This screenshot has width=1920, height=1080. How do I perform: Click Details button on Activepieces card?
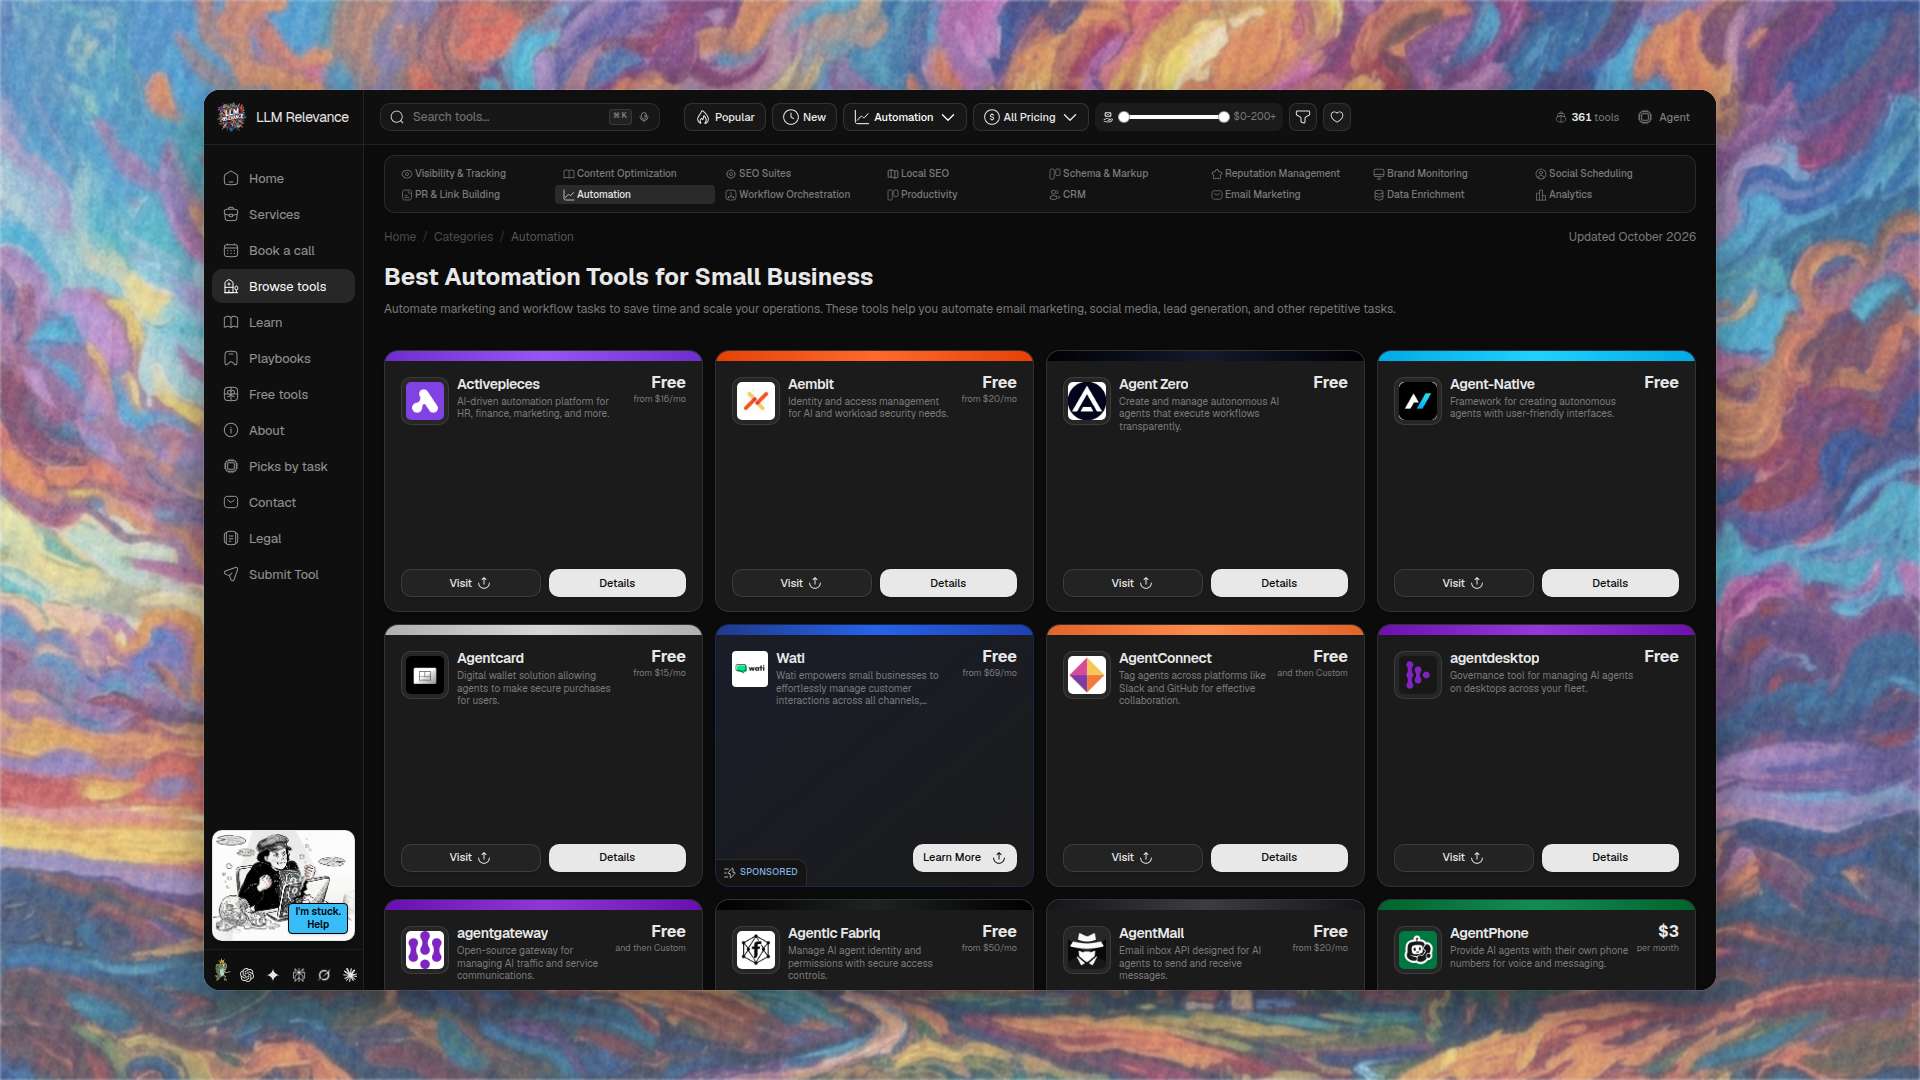tap(617, 583)
